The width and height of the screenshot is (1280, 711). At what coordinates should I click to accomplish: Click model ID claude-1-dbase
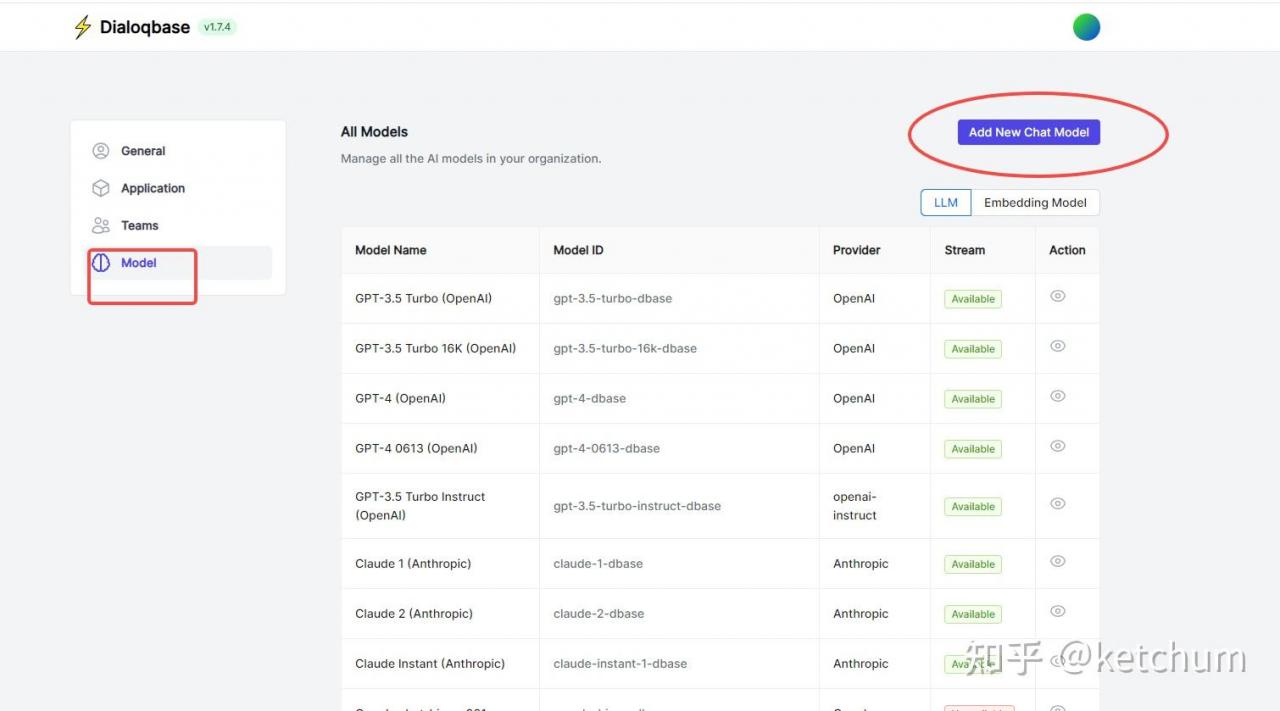[x=598, y=563]
